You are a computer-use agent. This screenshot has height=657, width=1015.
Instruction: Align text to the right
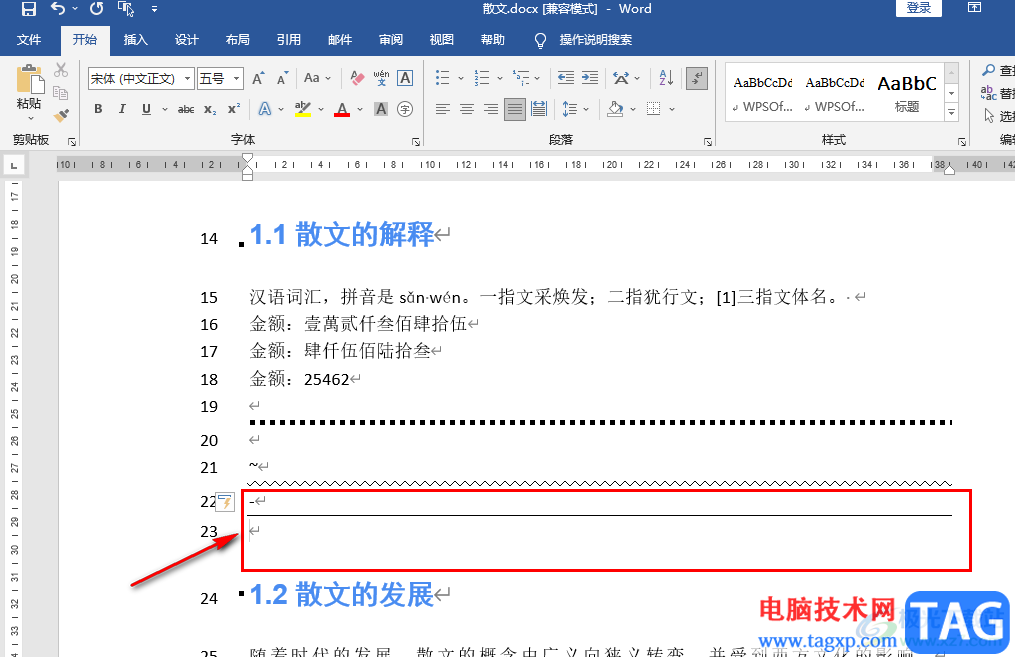[x=491, y=109]
